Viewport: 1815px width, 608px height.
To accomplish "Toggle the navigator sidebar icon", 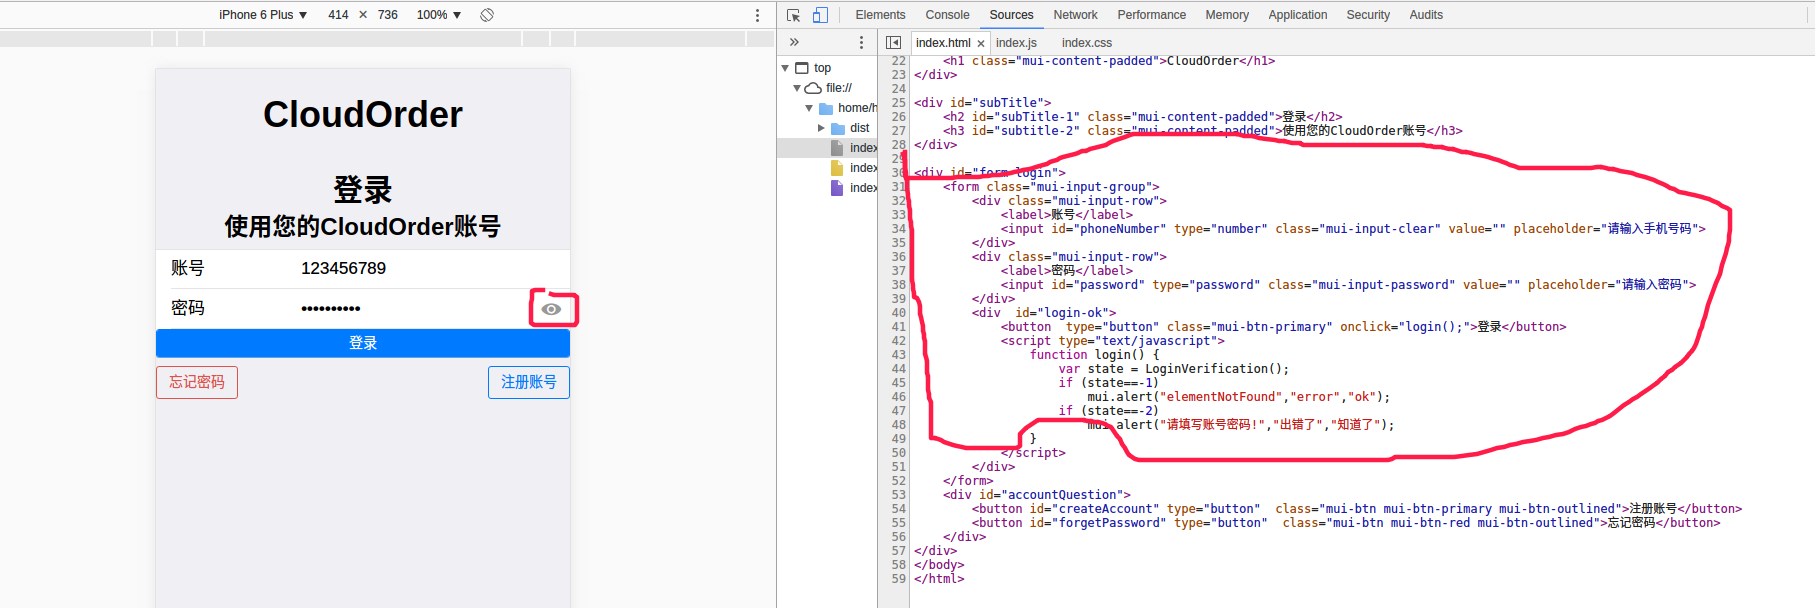I will coord(894,43).
